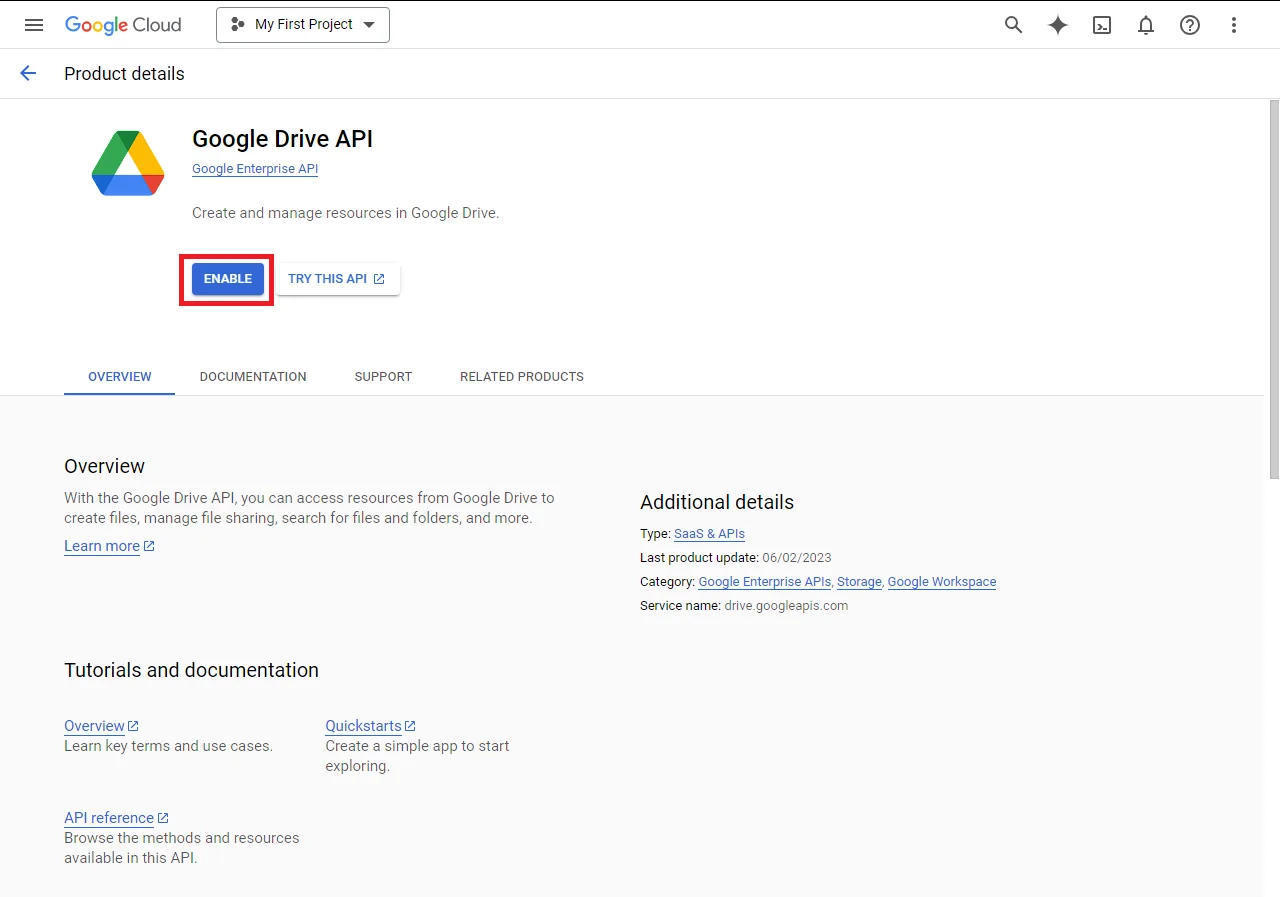Viewport: 1280px width, 897px height.
Task: Activate the Cloud Shell terminal icon
Action: tap(1102, 25)
